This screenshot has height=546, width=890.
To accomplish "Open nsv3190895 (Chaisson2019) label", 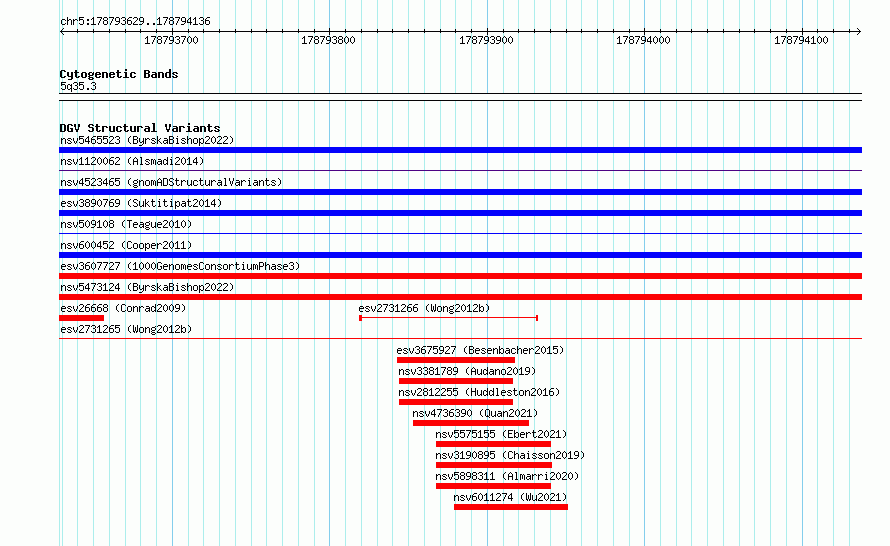I will click(x=510, y=455).
